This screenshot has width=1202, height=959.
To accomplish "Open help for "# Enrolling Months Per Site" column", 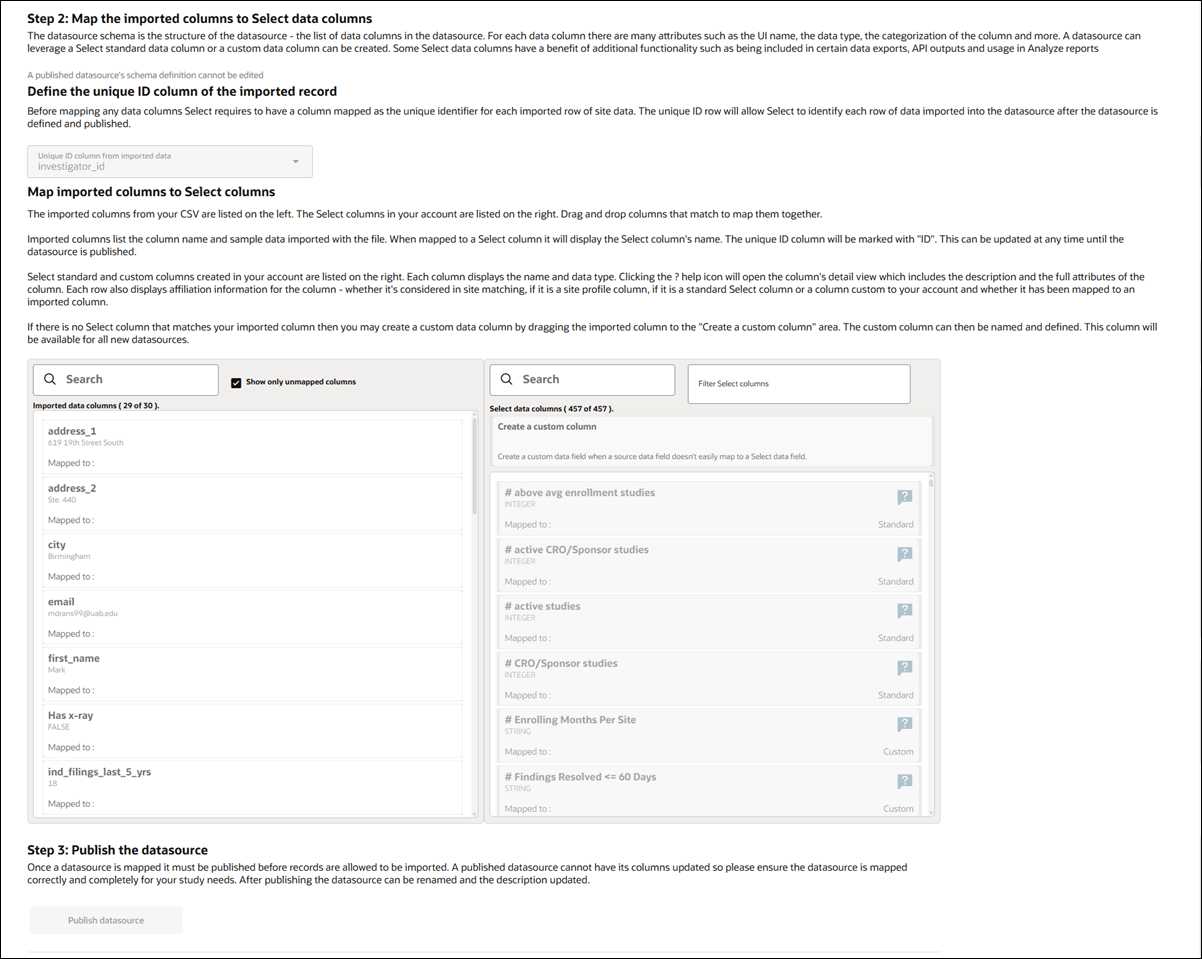I will pyautogui.click(x=905, y=724).
